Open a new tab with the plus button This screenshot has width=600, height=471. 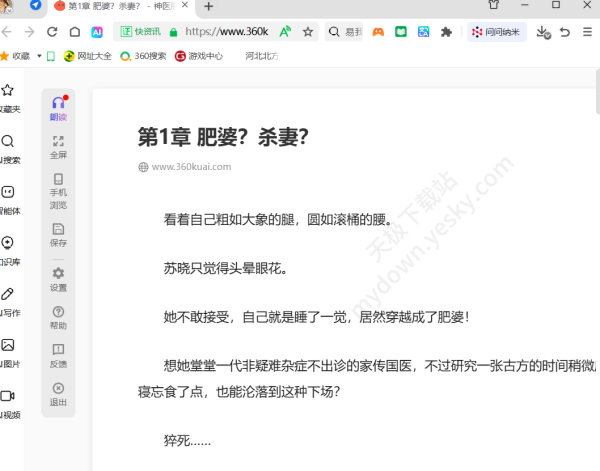click(x=209, y=7)
